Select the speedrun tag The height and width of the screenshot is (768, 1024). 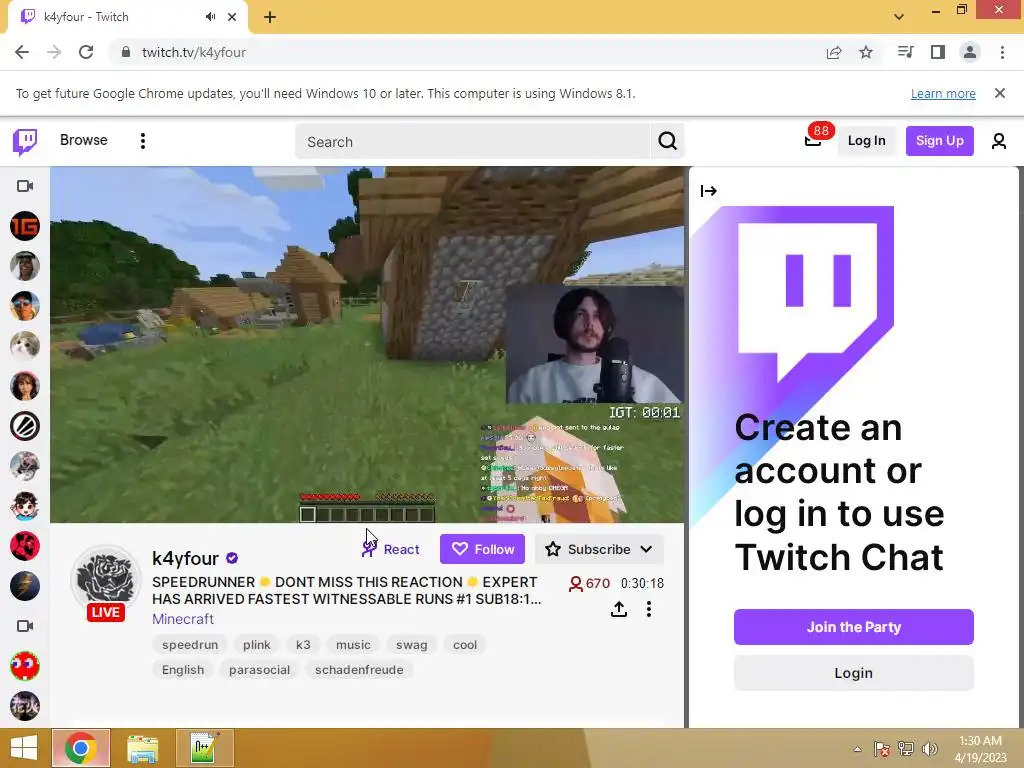(190, 645)
